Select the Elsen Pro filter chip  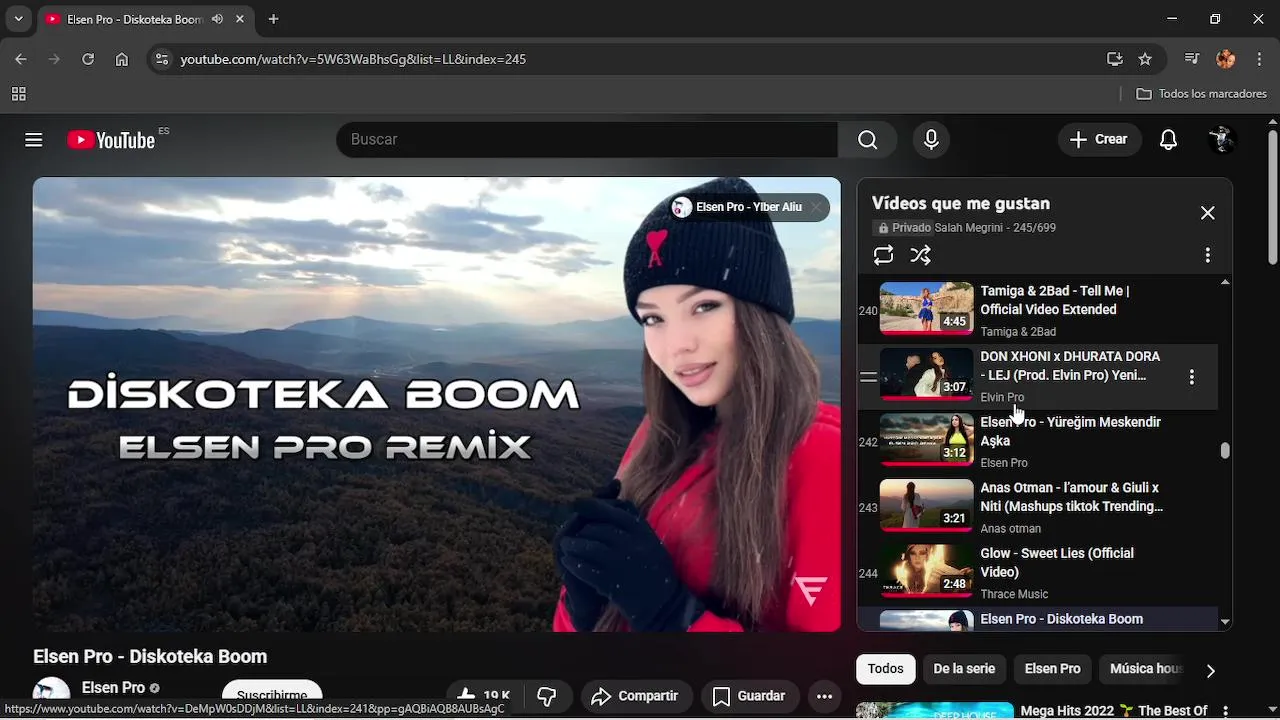coord(1052,669)
